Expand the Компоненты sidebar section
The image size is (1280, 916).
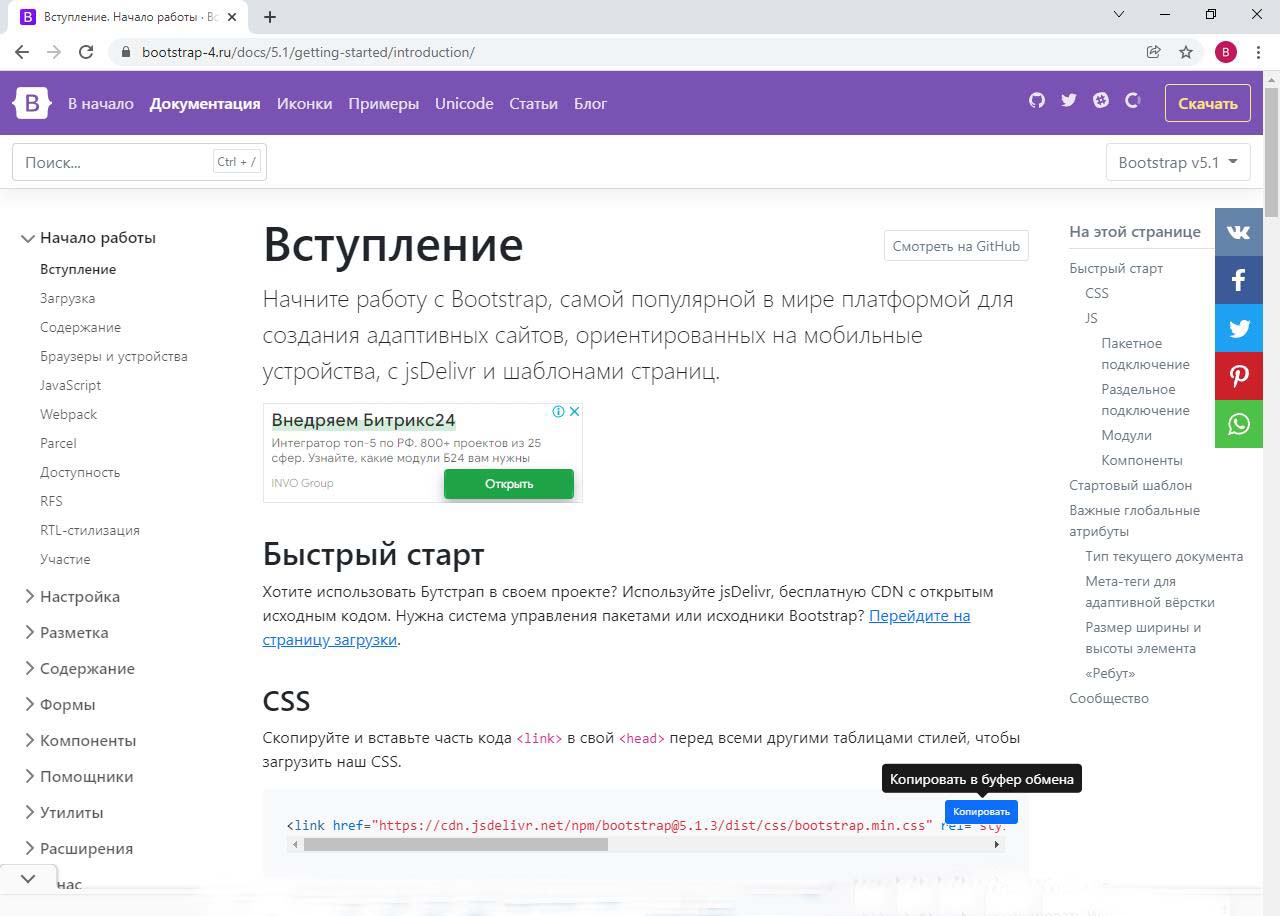(88, 740)
